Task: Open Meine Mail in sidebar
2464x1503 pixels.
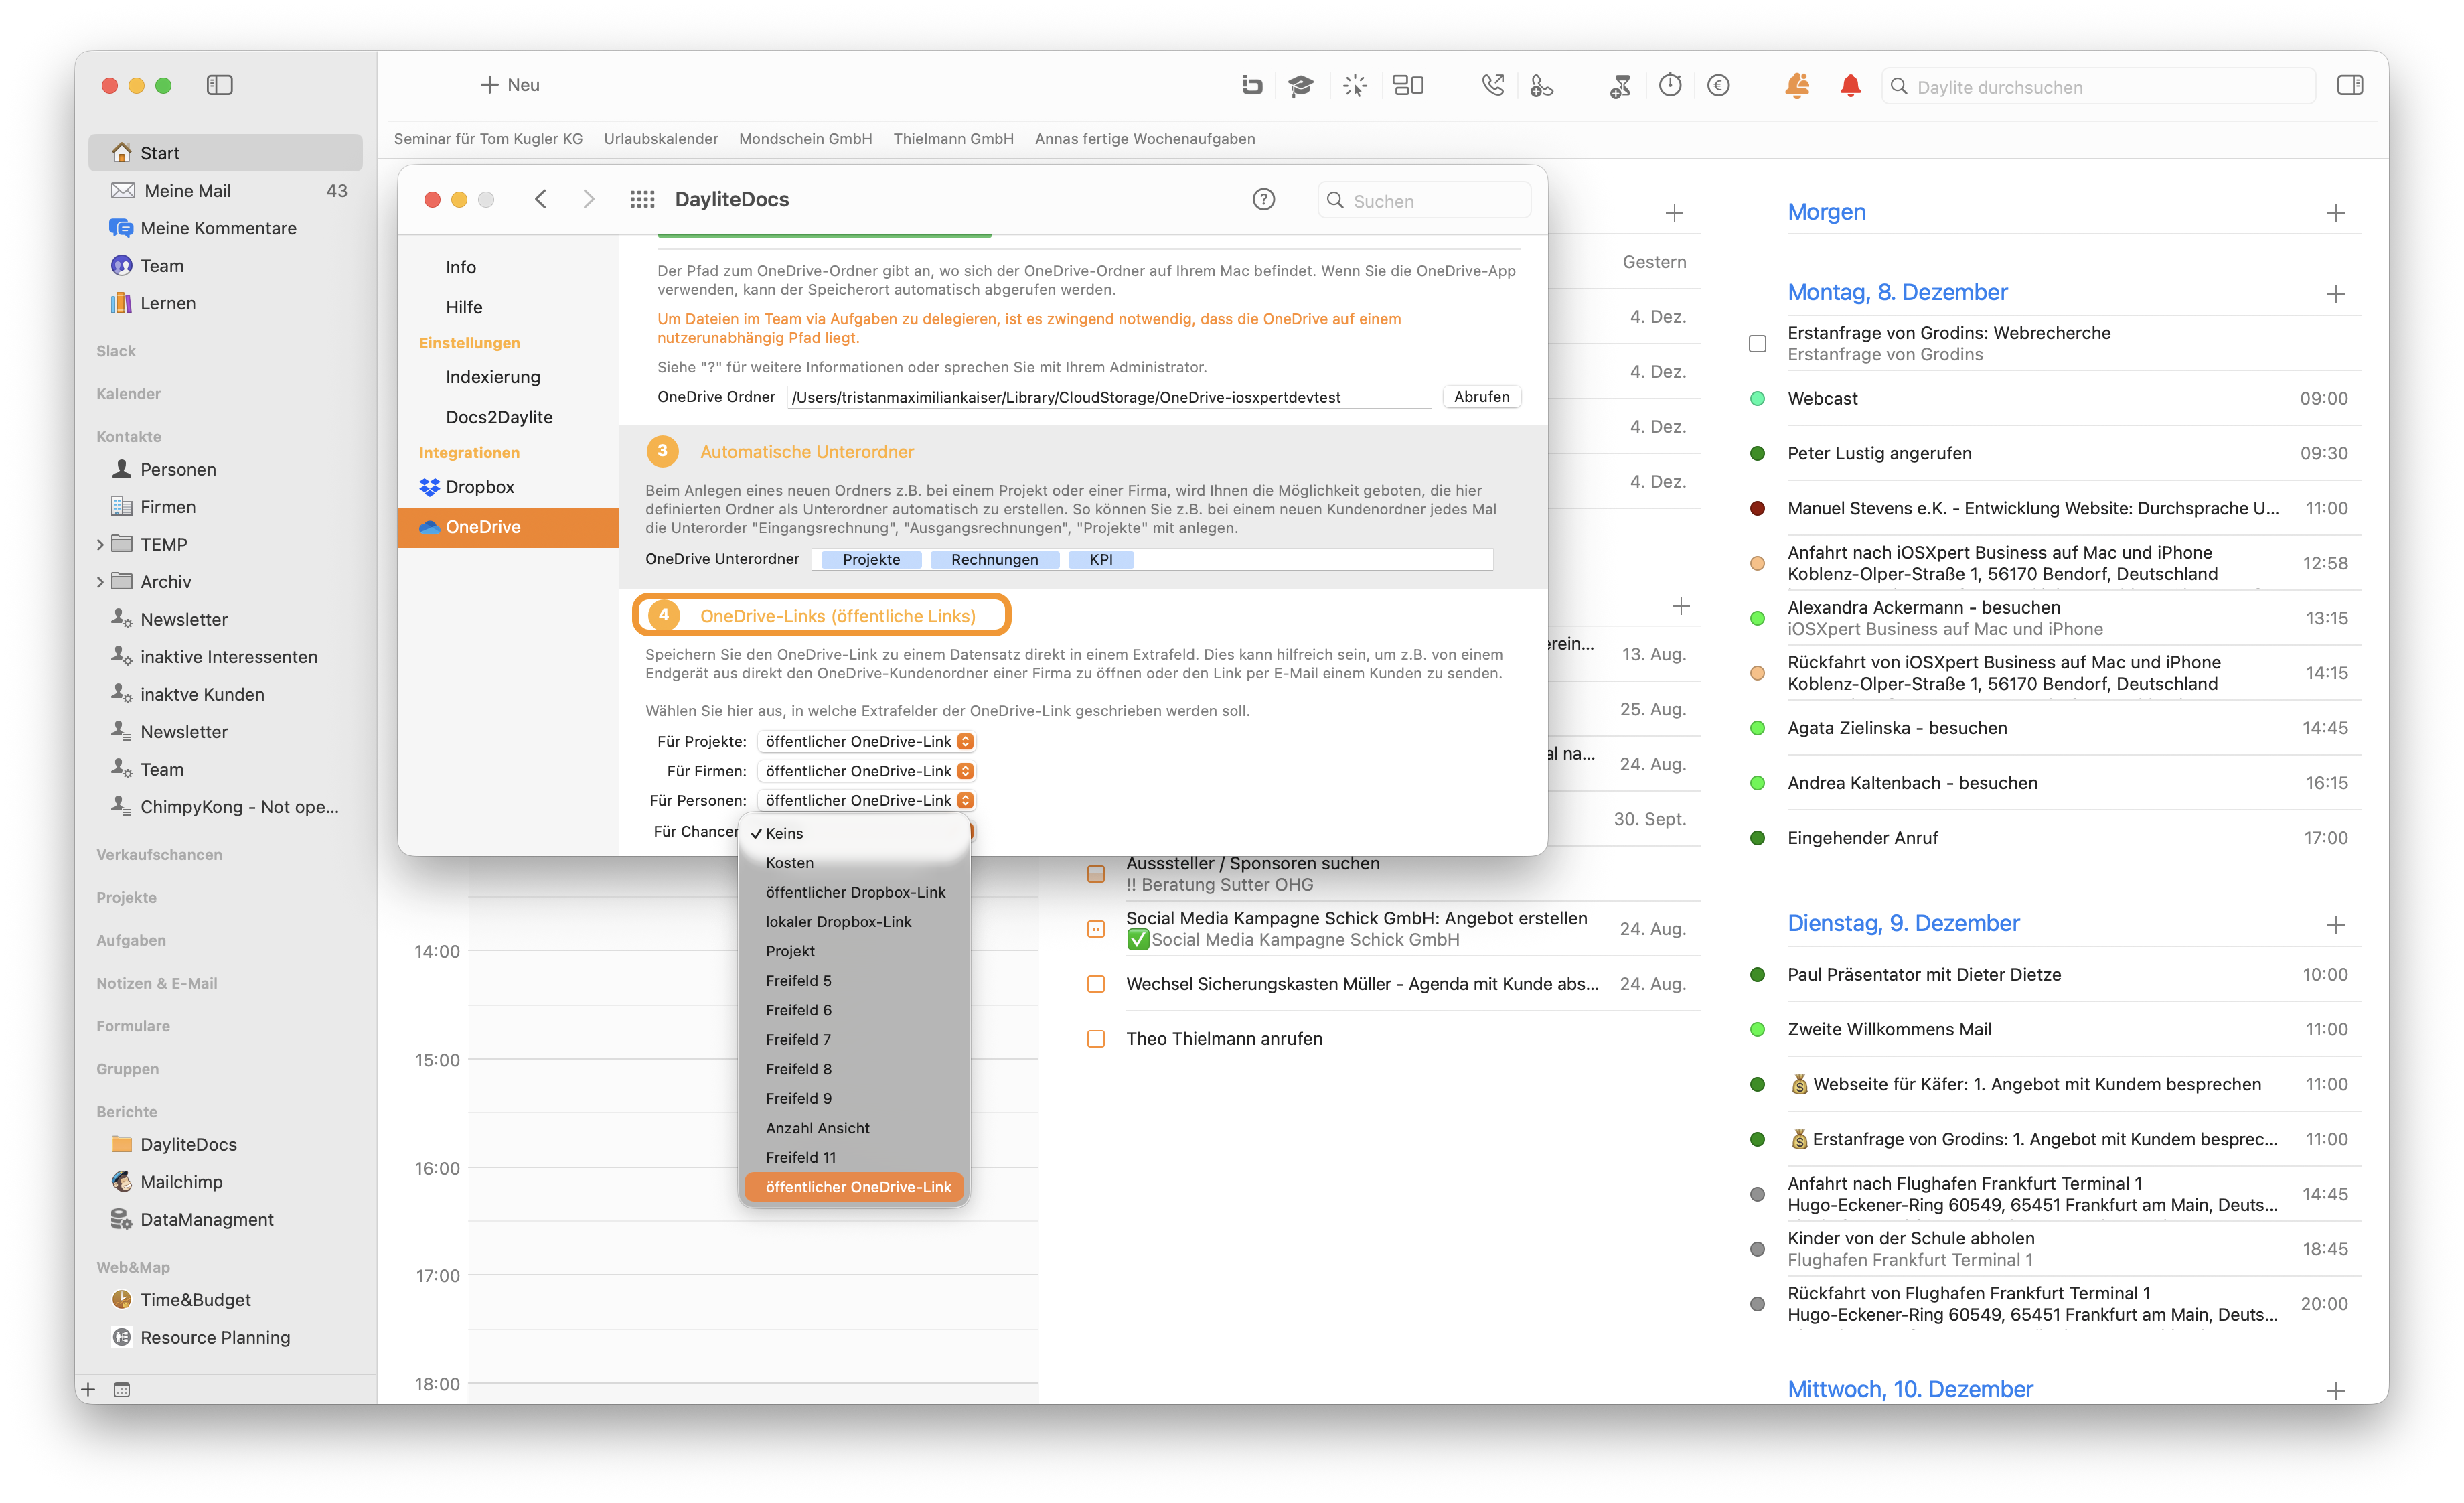Action: [226, 190]
